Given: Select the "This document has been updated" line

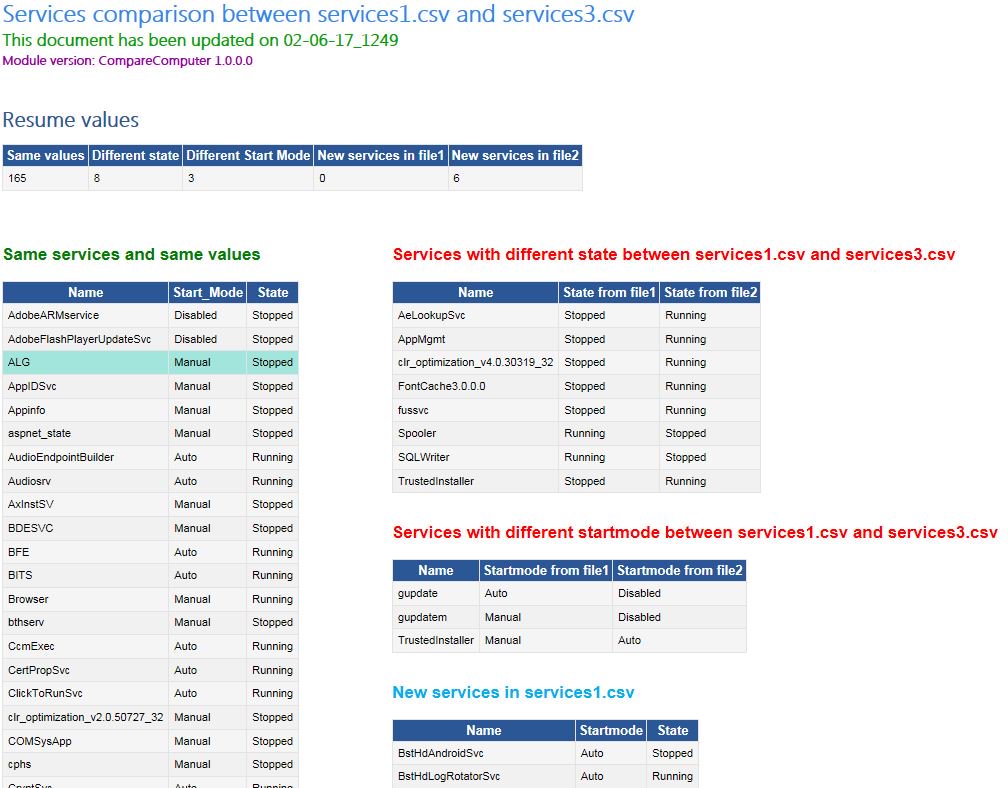Looking at the screenshot, I should pyautogui.click(x=201, y=40).
